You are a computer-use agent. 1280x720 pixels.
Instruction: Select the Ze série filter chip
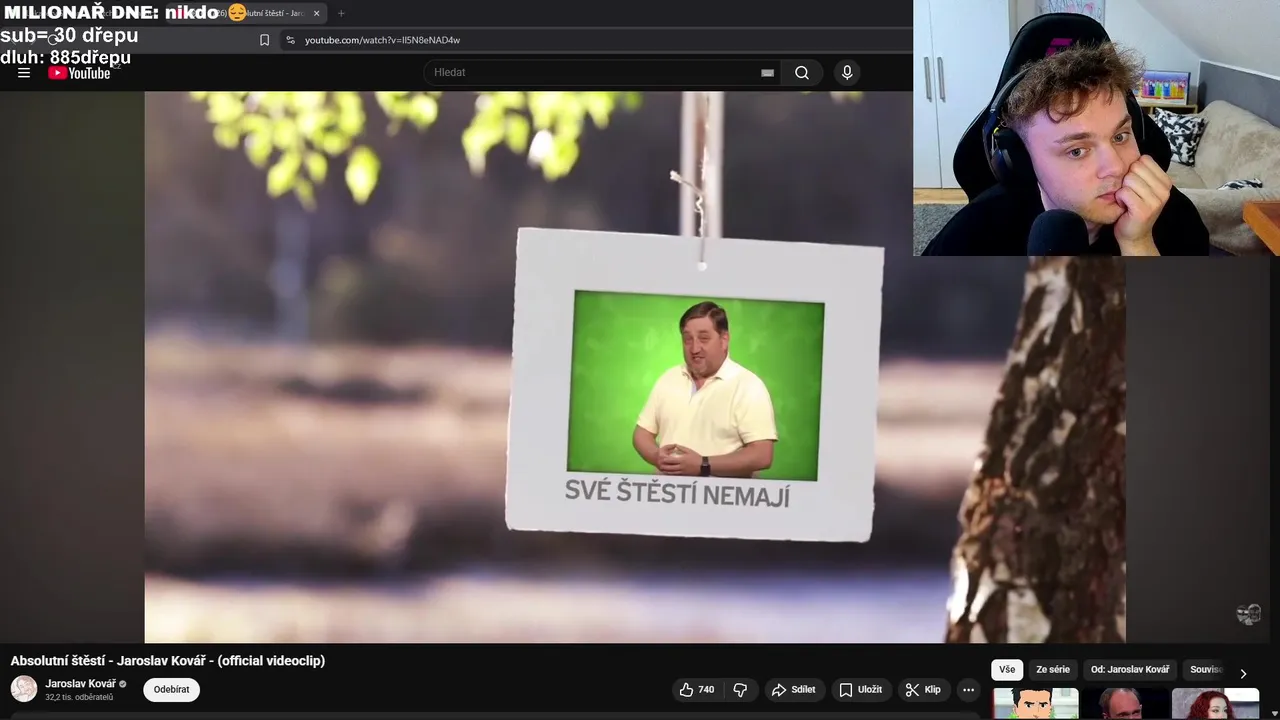coord(1053,669)
